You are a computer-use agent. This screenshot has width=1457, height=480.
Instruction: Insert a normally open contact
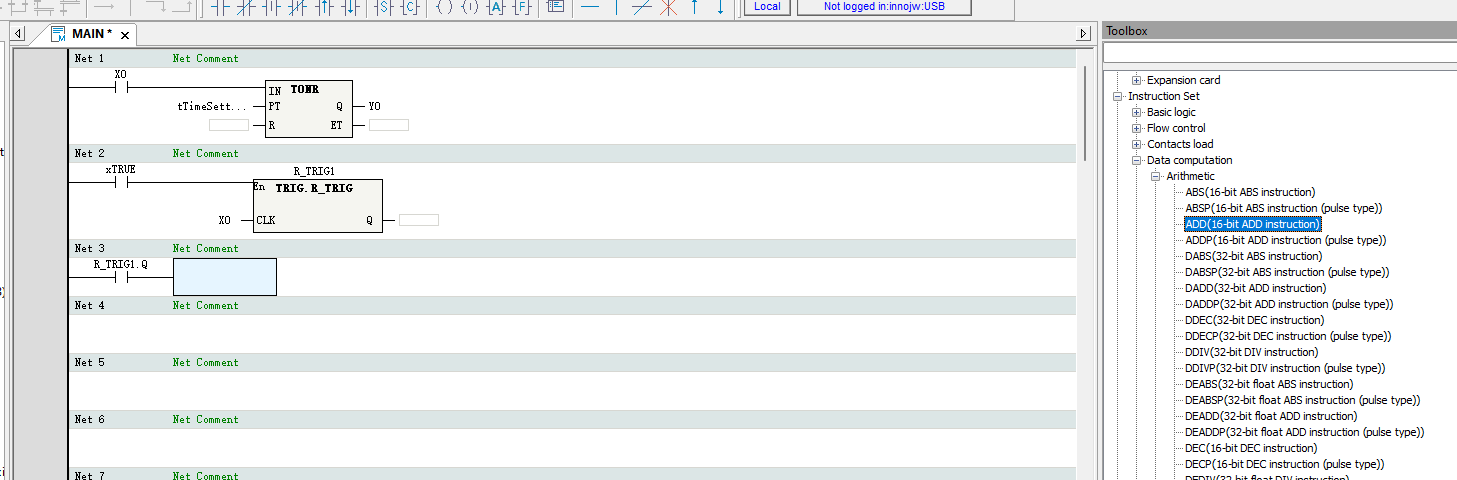point(220,6)
